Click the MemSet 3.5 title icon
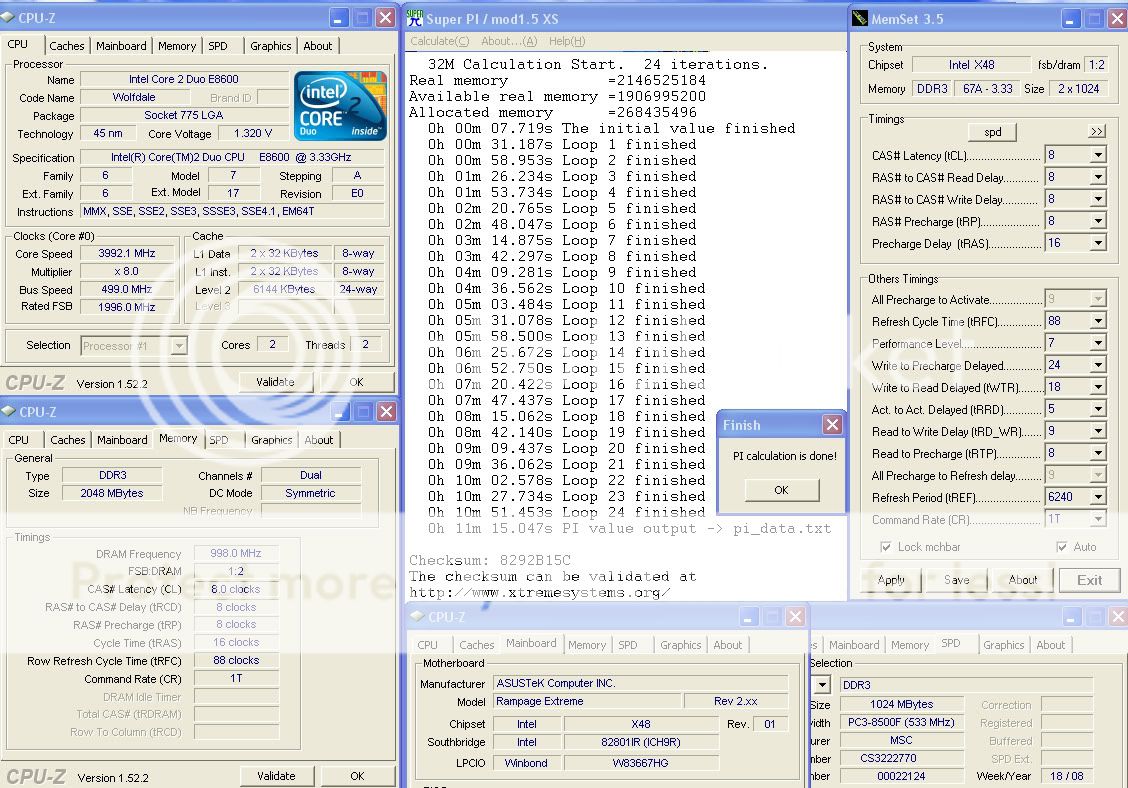Screen dimensions: 1128x788 860,18
